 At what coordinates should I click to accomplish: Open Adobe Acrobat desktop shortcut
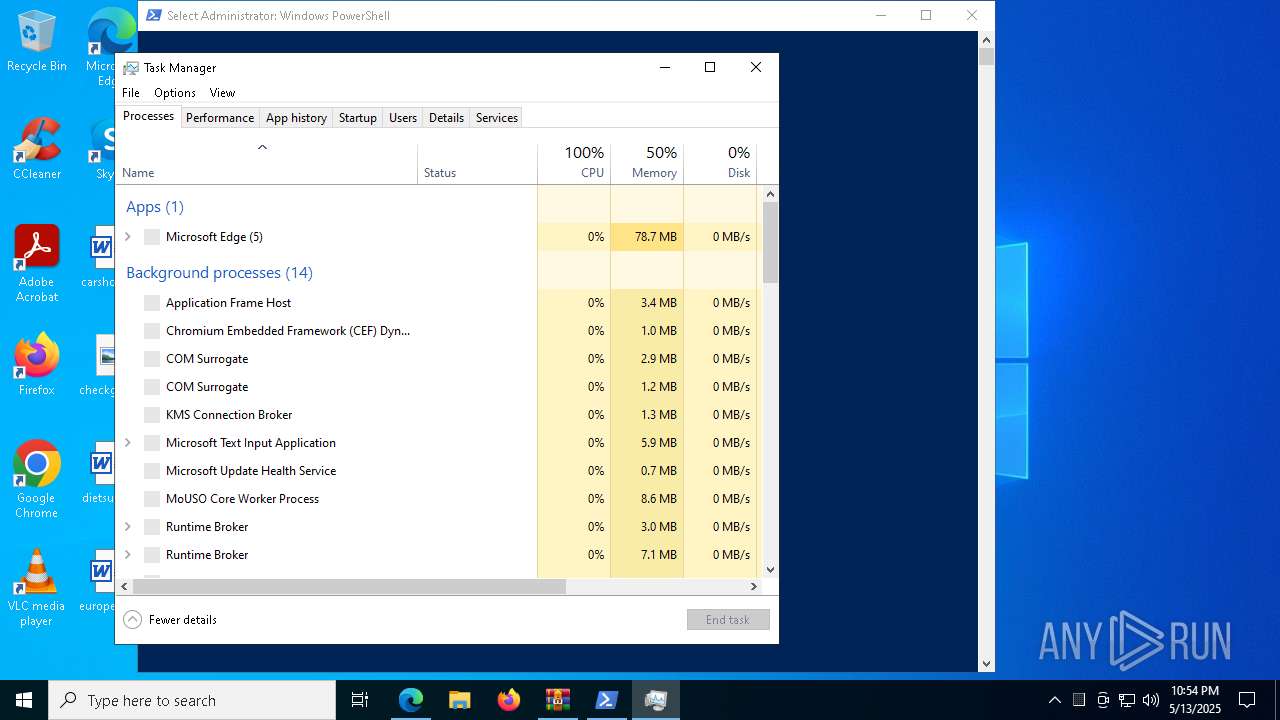37,264
